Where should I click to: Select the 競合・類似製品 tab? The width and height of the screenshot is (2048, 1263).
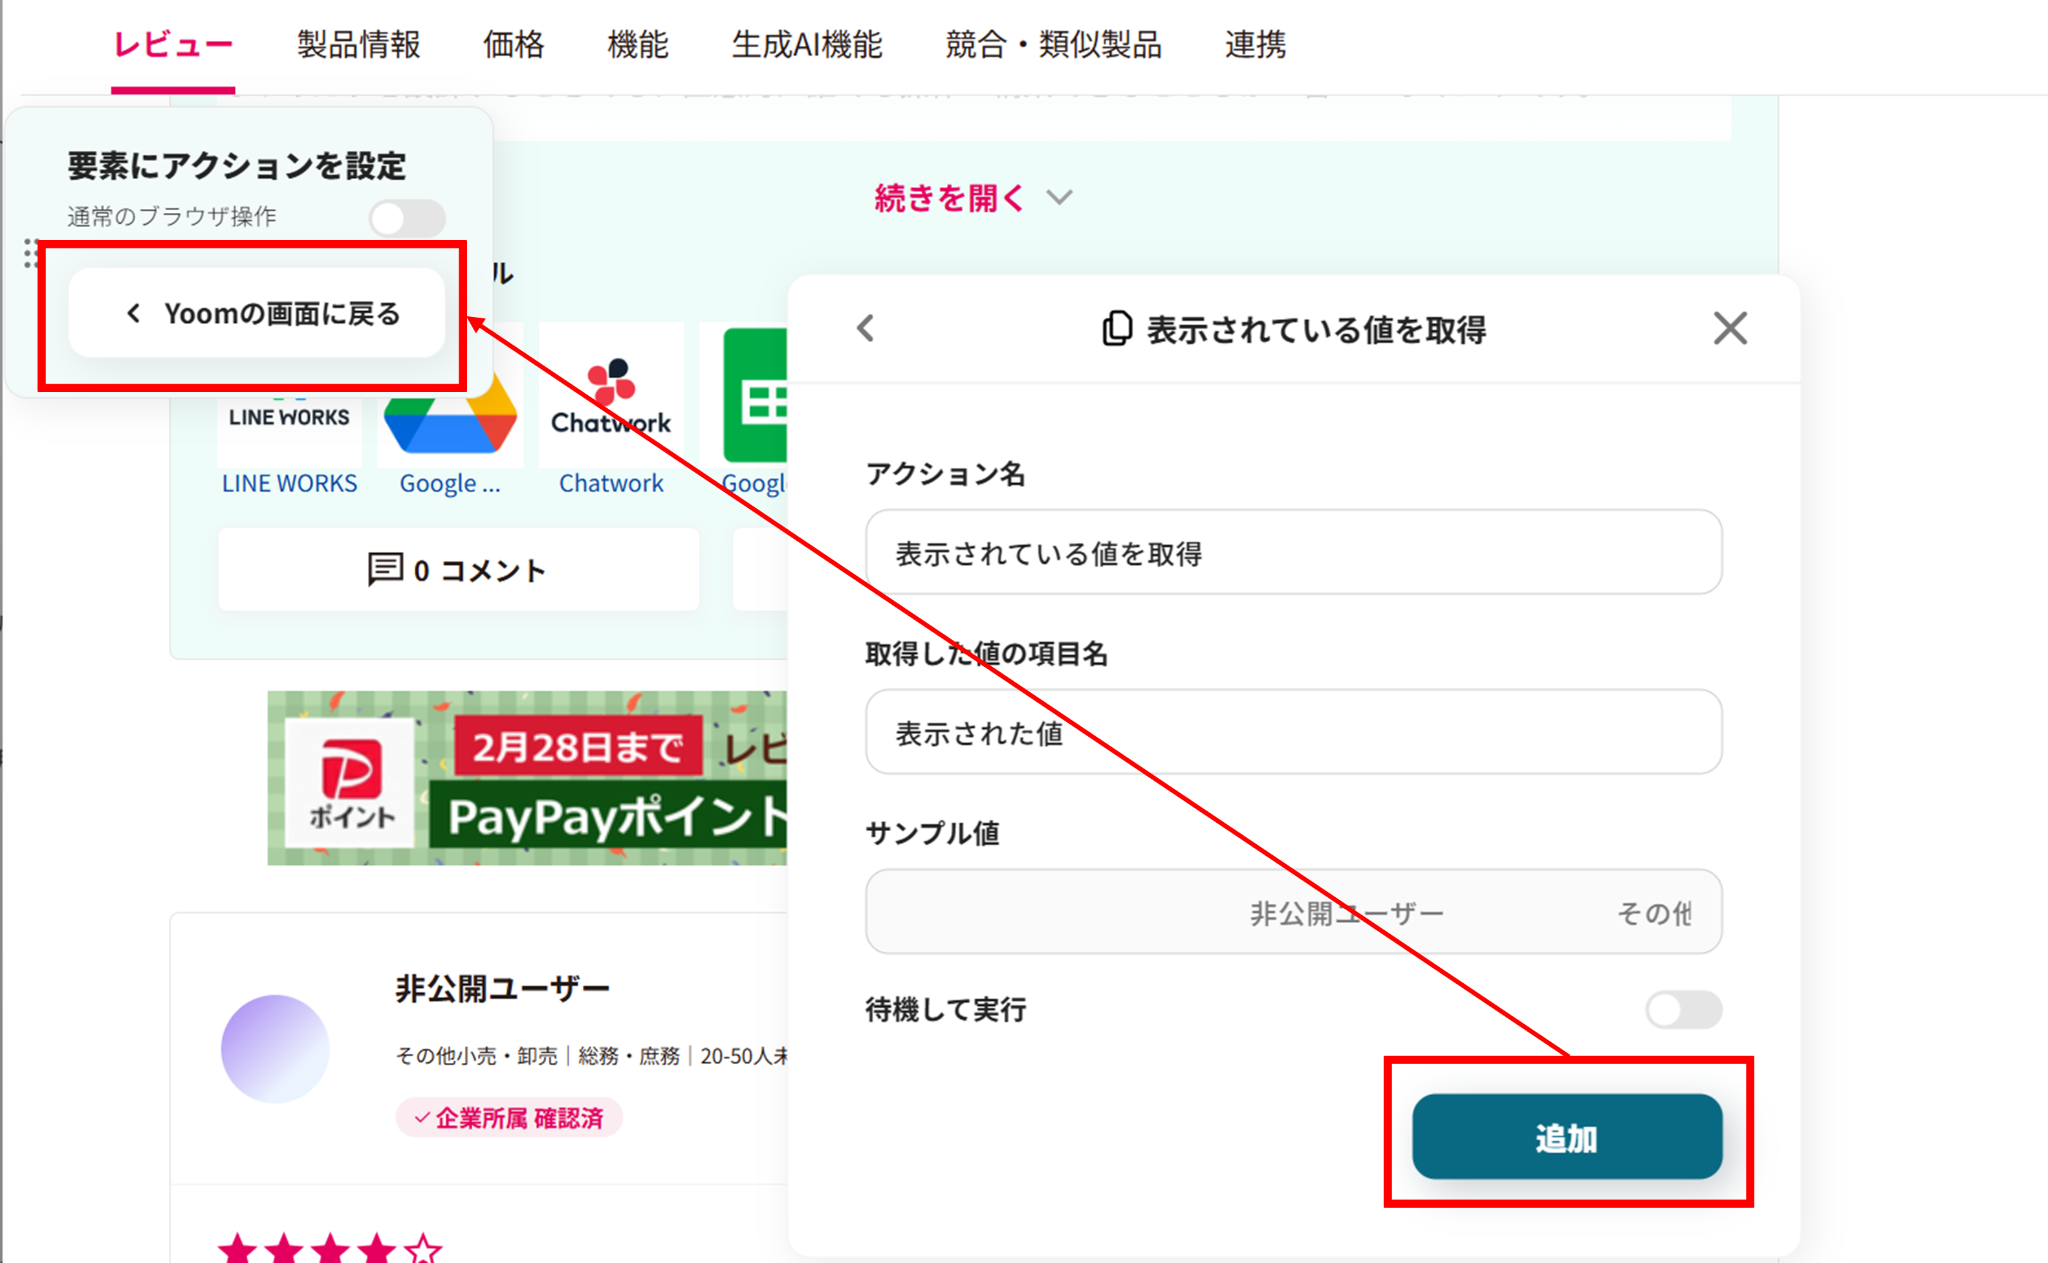(1053, 45)
